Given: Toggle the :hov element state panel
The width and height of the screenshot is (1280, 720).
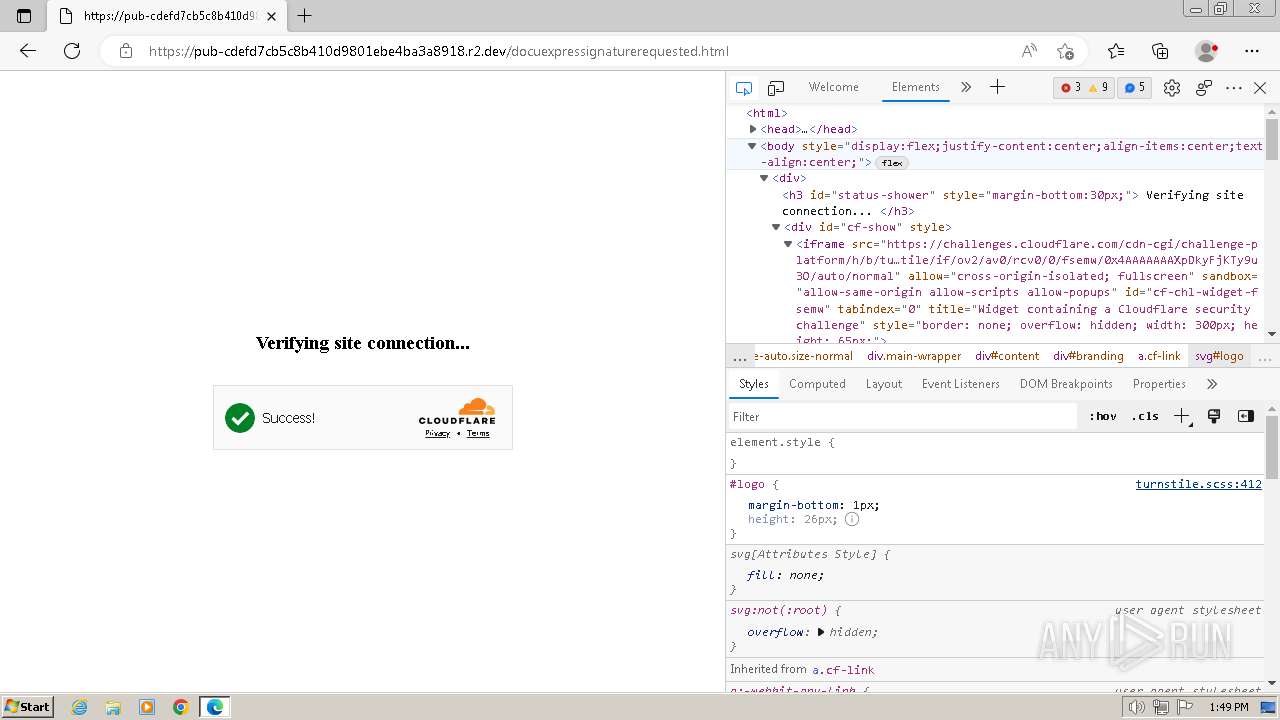Looking at the screenshot, I should coord(1103,417).
